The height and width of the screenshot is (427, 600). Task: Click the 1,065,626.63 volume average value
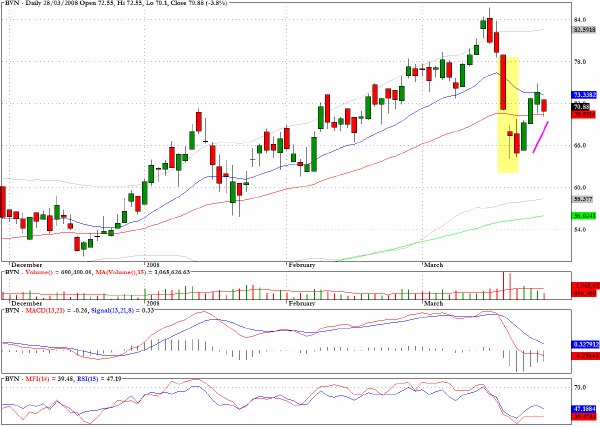coord(170,272)
